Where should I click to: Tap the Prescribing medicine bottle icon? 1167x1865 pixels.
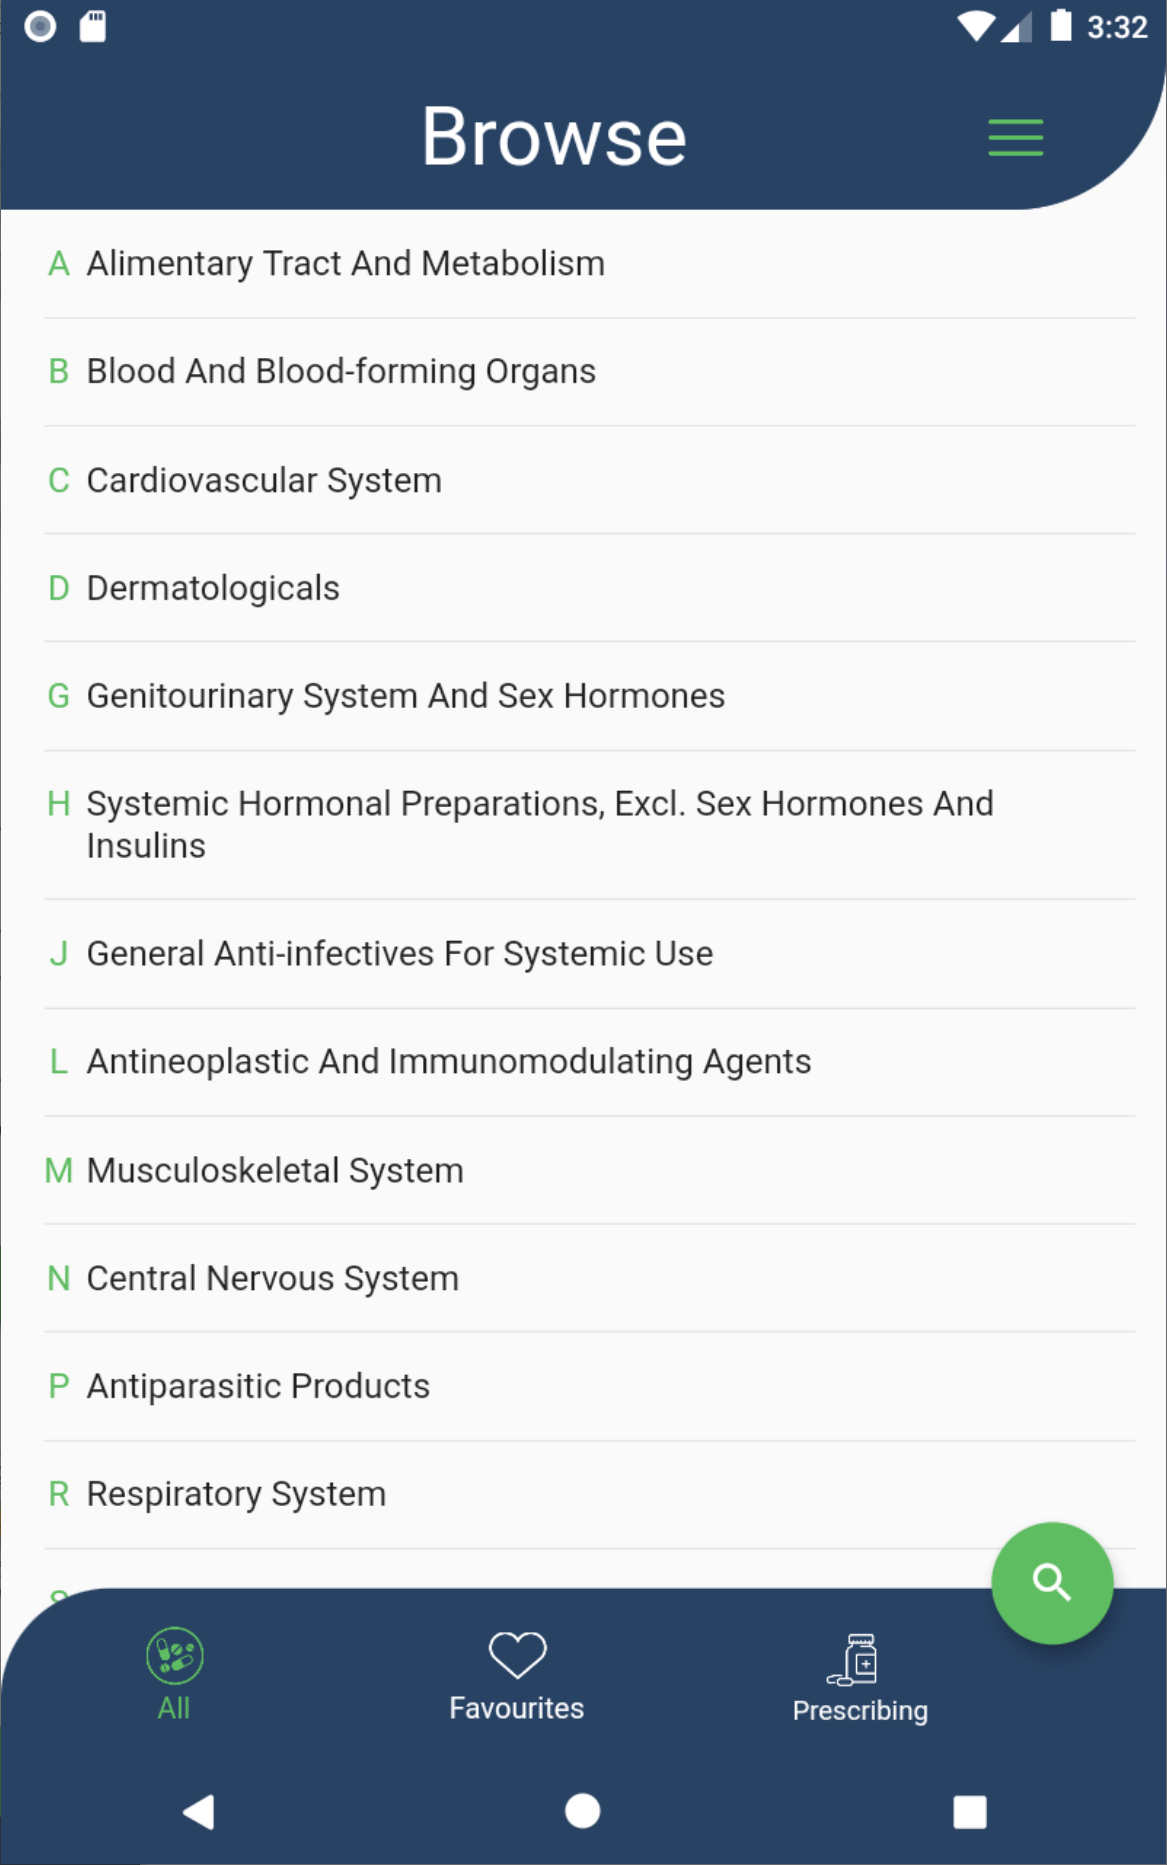click(x=855, y=1660)
